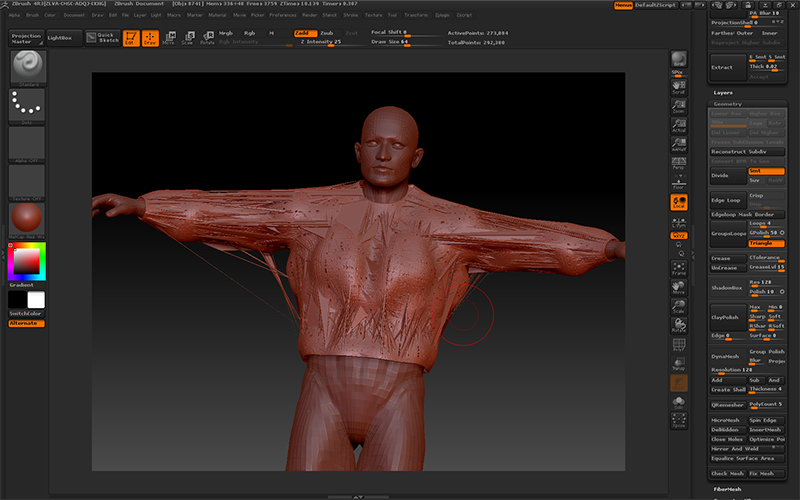Open the Document menu

tap(74, 15)
